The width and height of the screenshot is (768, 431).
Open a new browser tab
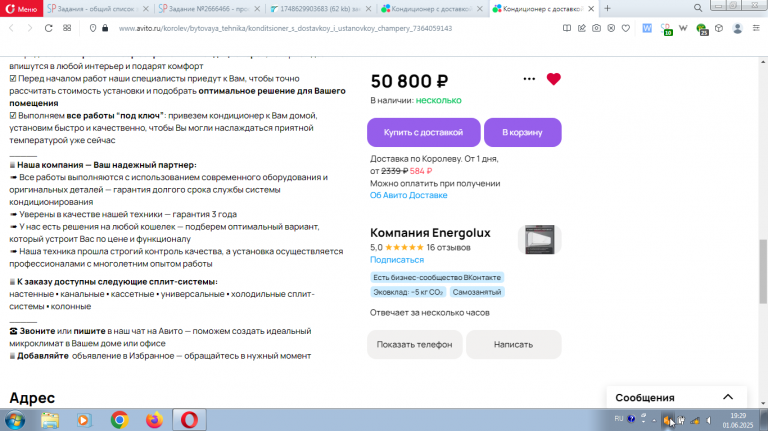(607, 8)
